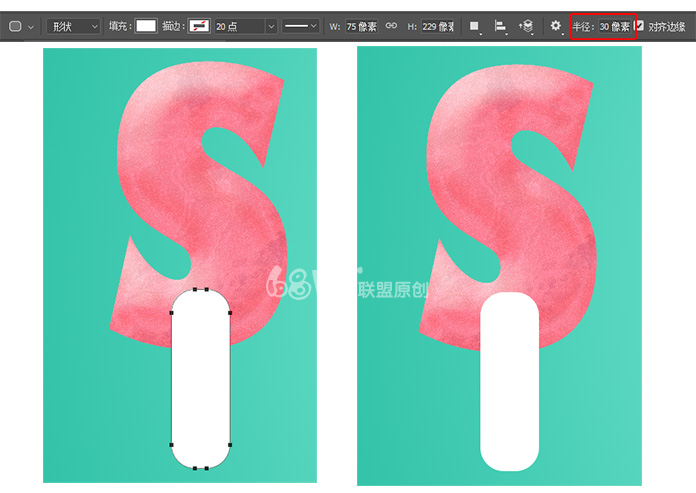Click the 描边 stroke color swatch
The height and width of the screenshot is (493, 696).
199,26
